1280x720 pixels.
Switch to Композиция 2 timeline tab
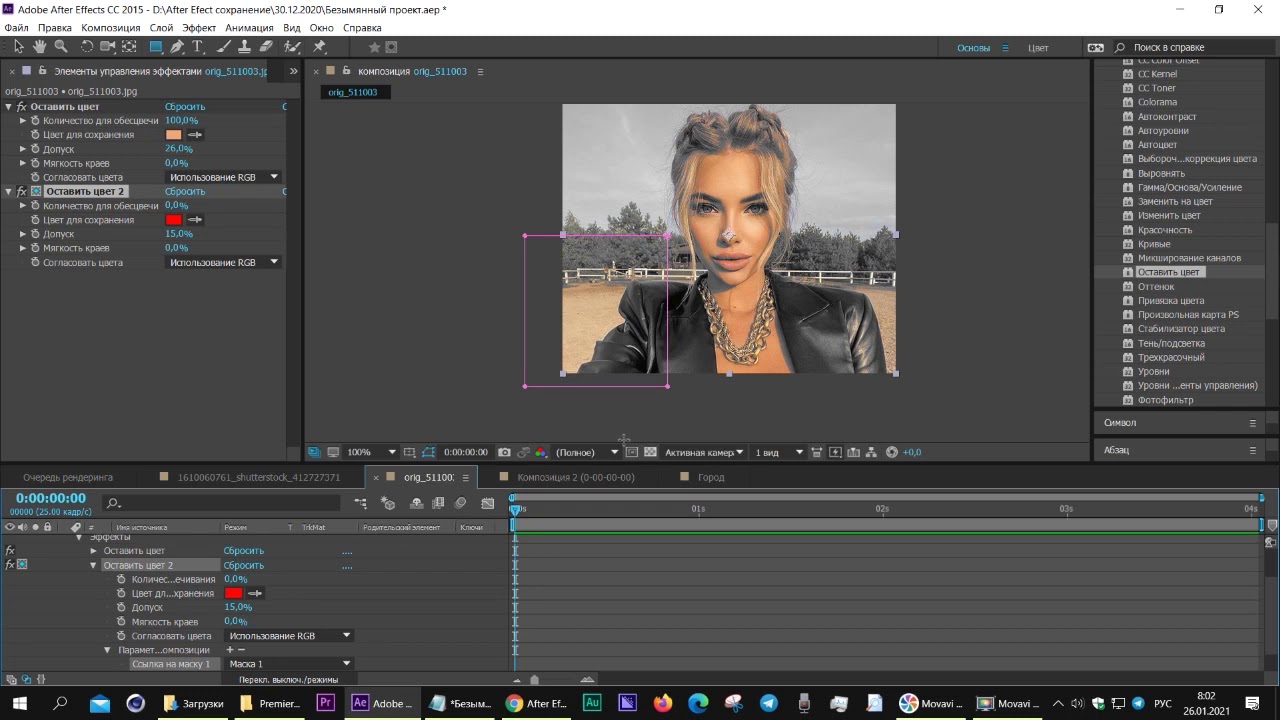point(576,477)
